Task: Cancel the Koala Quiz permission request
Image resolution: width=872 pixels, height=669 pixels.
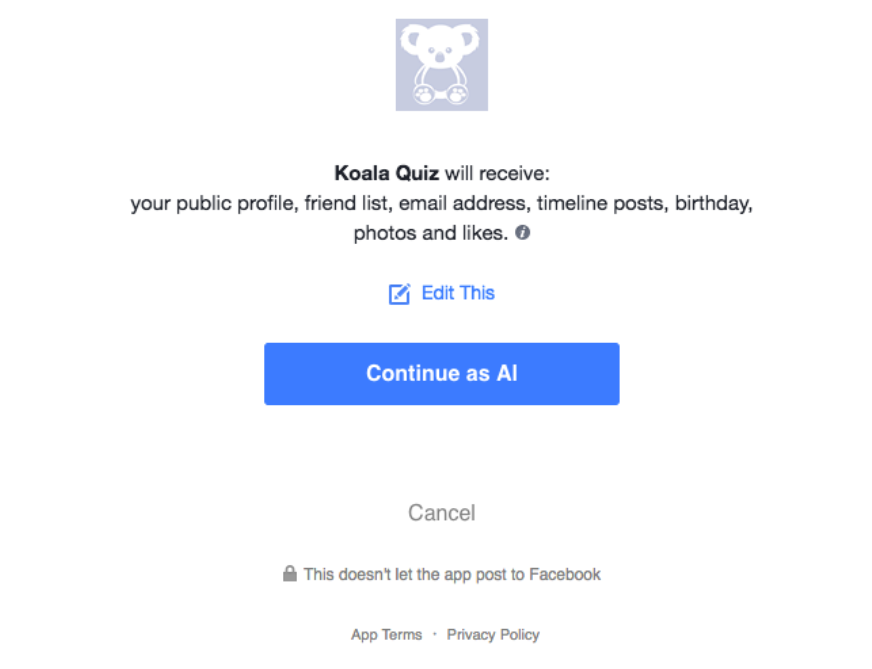Action: (441, 513)
